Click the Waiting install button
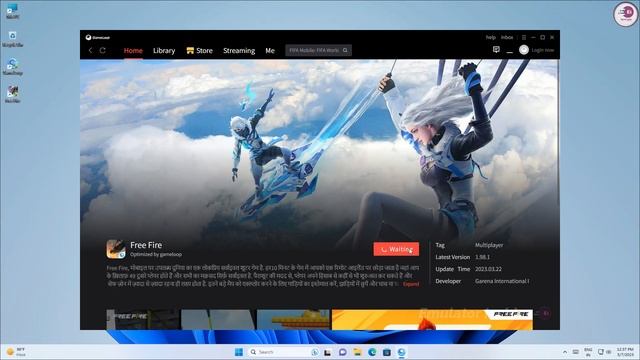Viewport: 640px width, 360px height. pos(396,249)
